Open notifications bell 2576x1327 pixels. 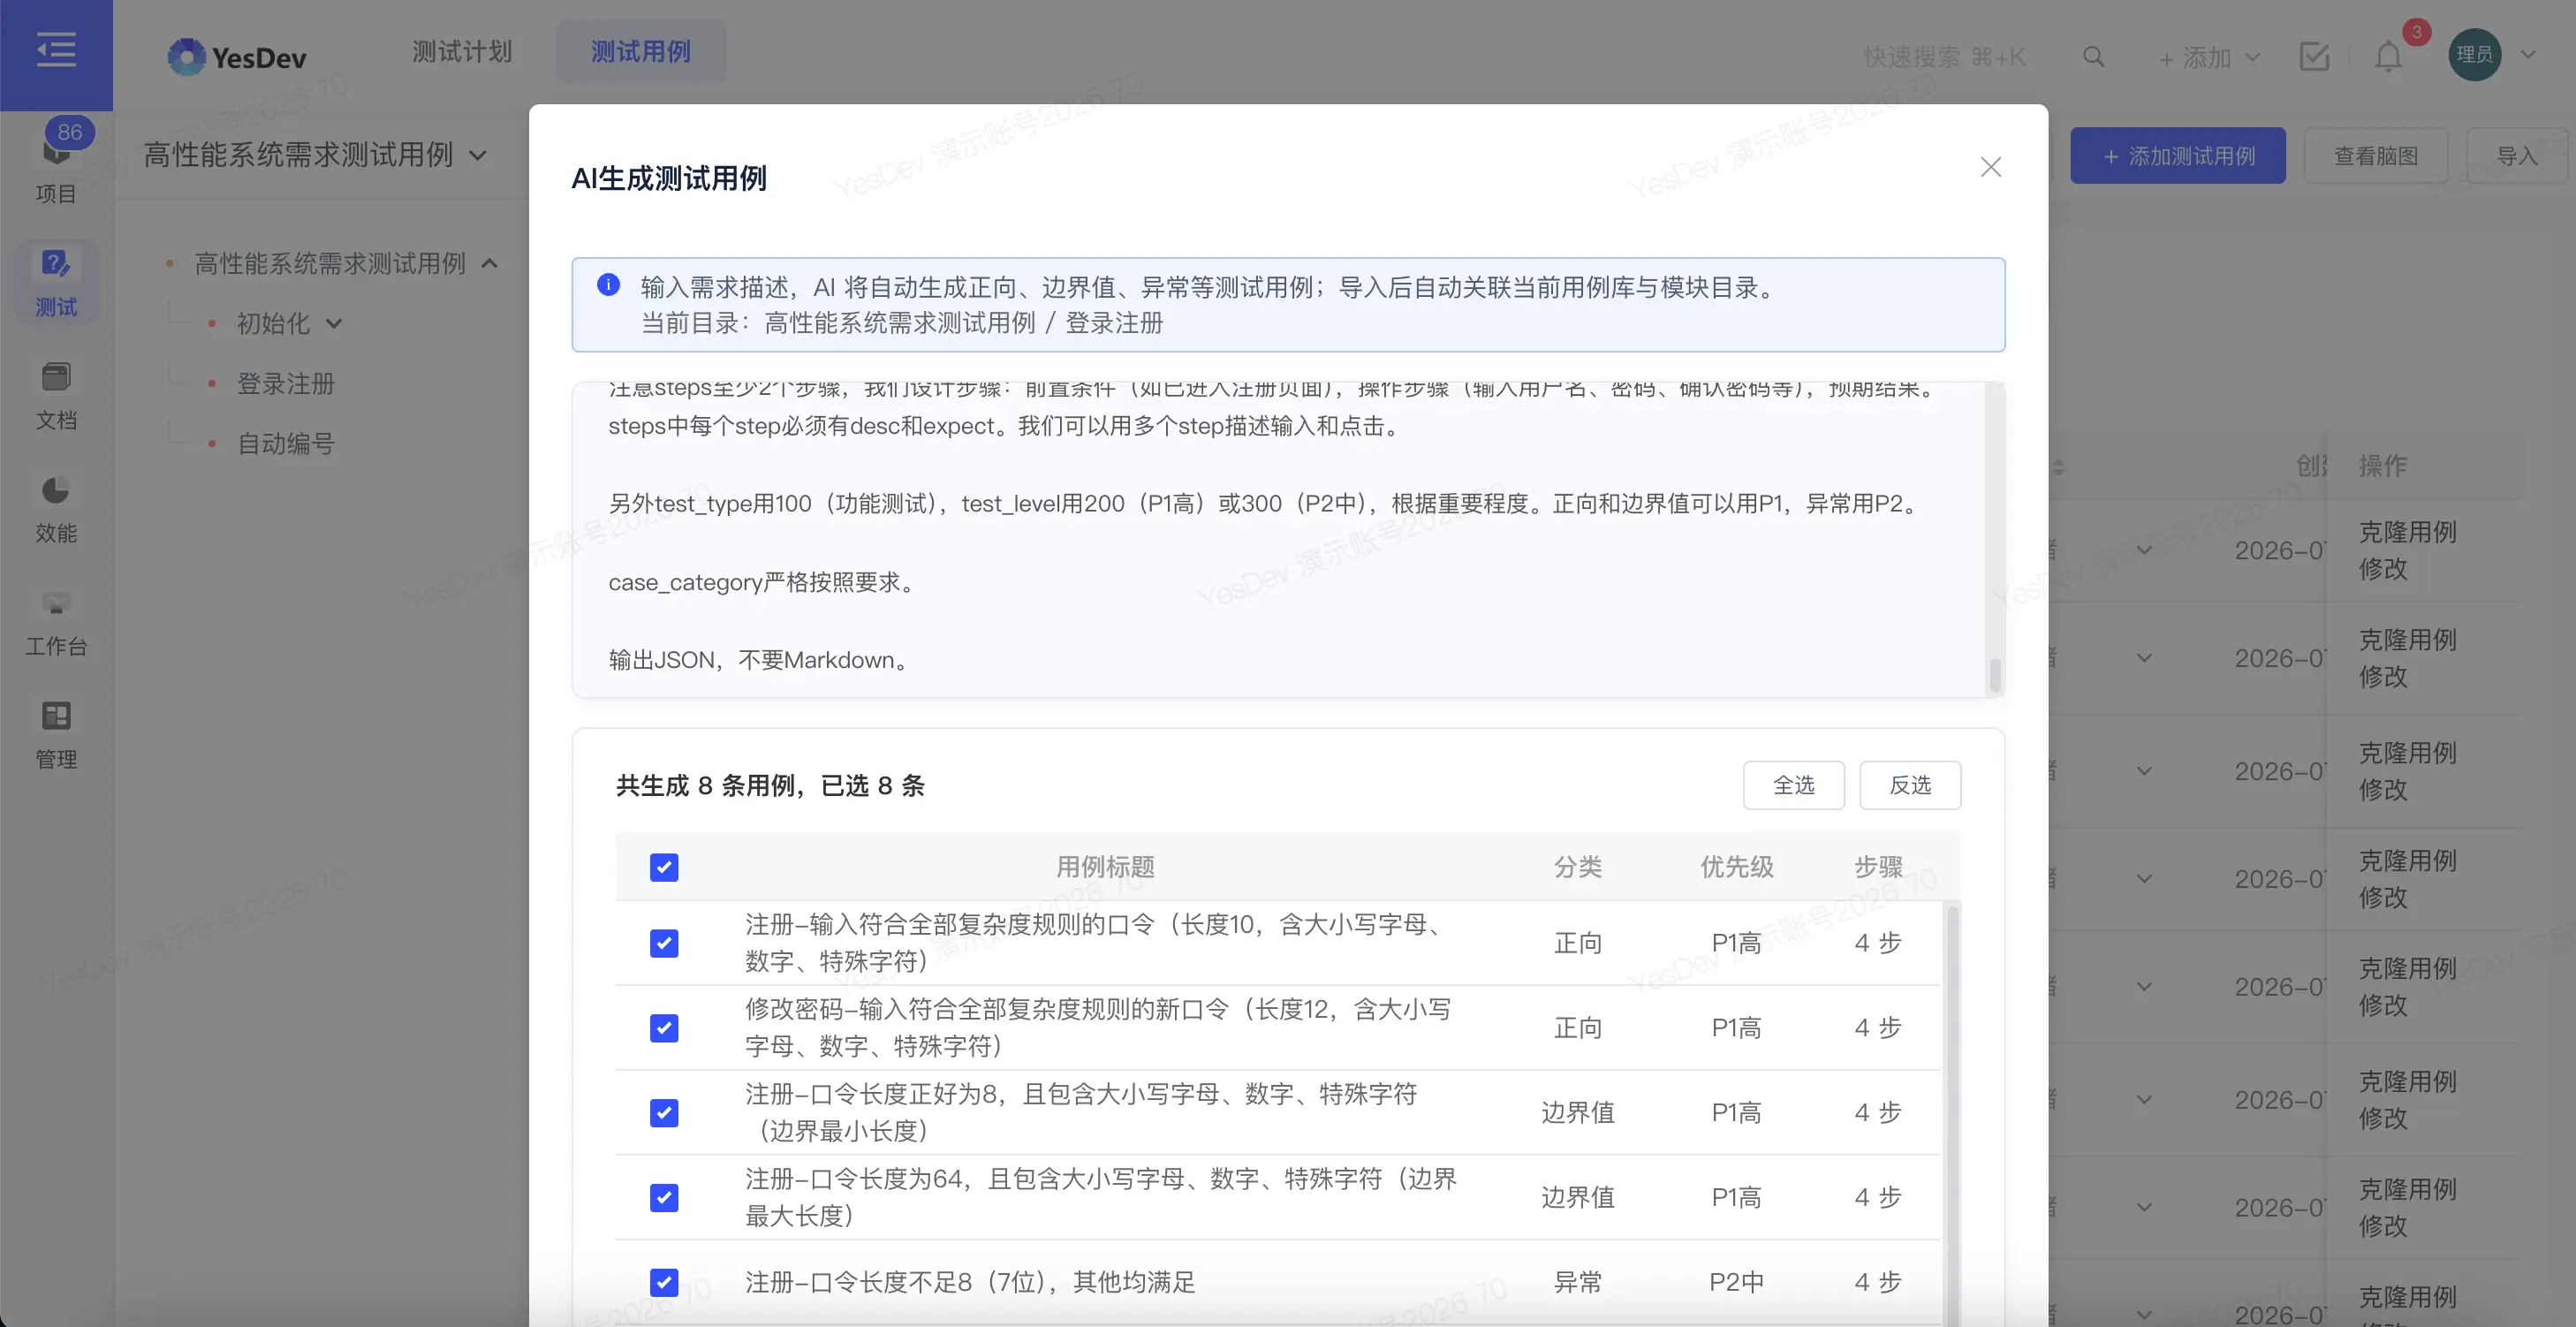[x=2388, y=56]
